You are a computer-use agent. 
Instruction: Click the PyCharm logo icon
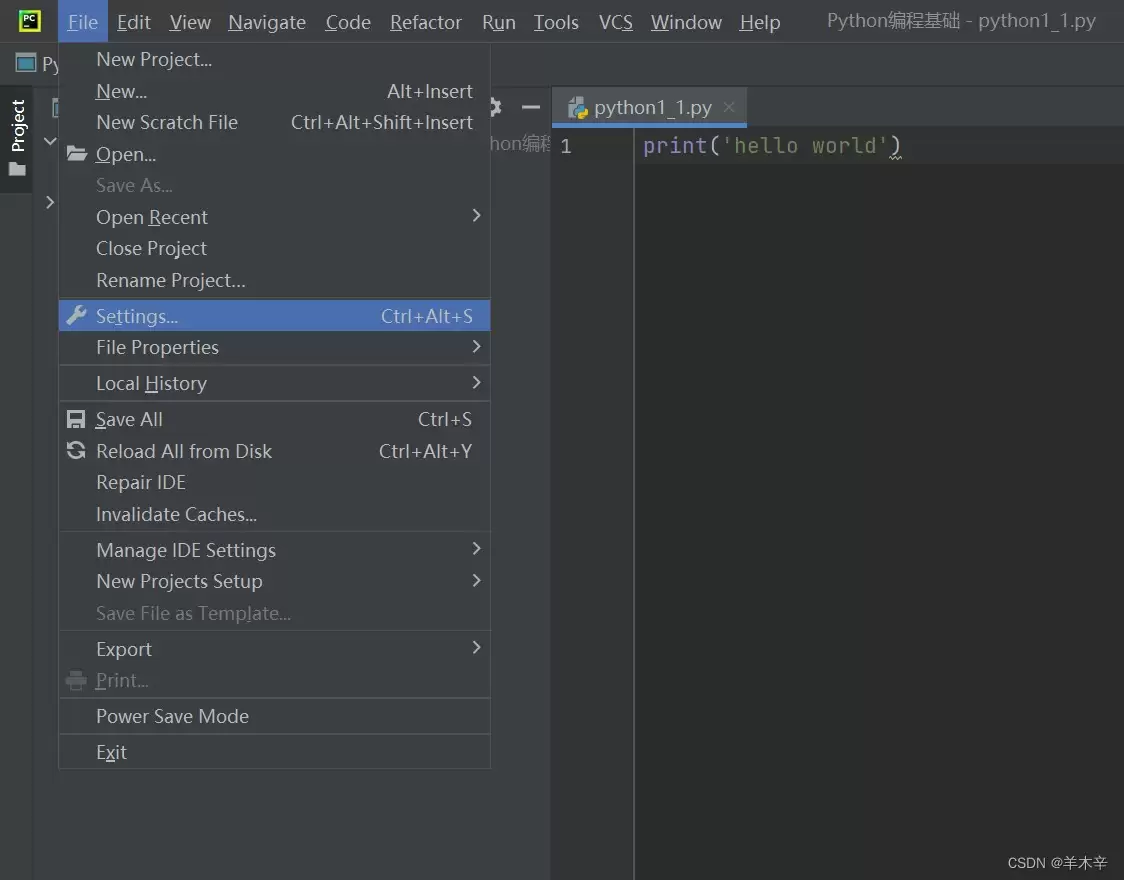point(29,21)
